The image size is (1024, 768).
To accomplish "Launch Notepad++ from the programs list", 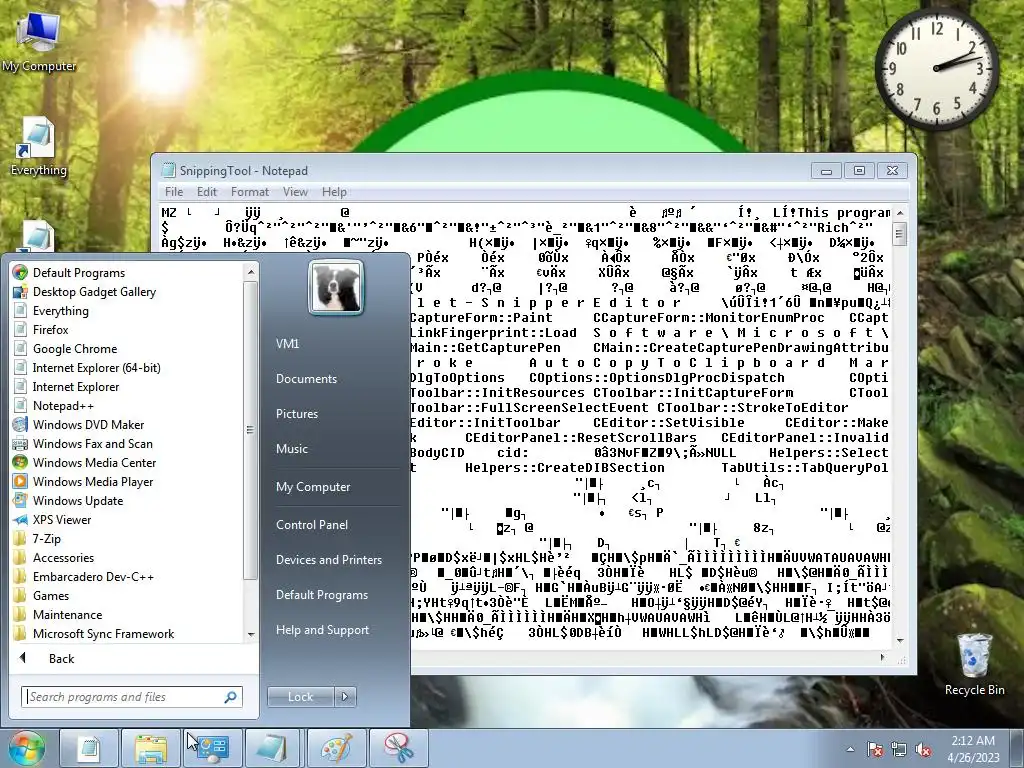I will [x=63, y=406].
